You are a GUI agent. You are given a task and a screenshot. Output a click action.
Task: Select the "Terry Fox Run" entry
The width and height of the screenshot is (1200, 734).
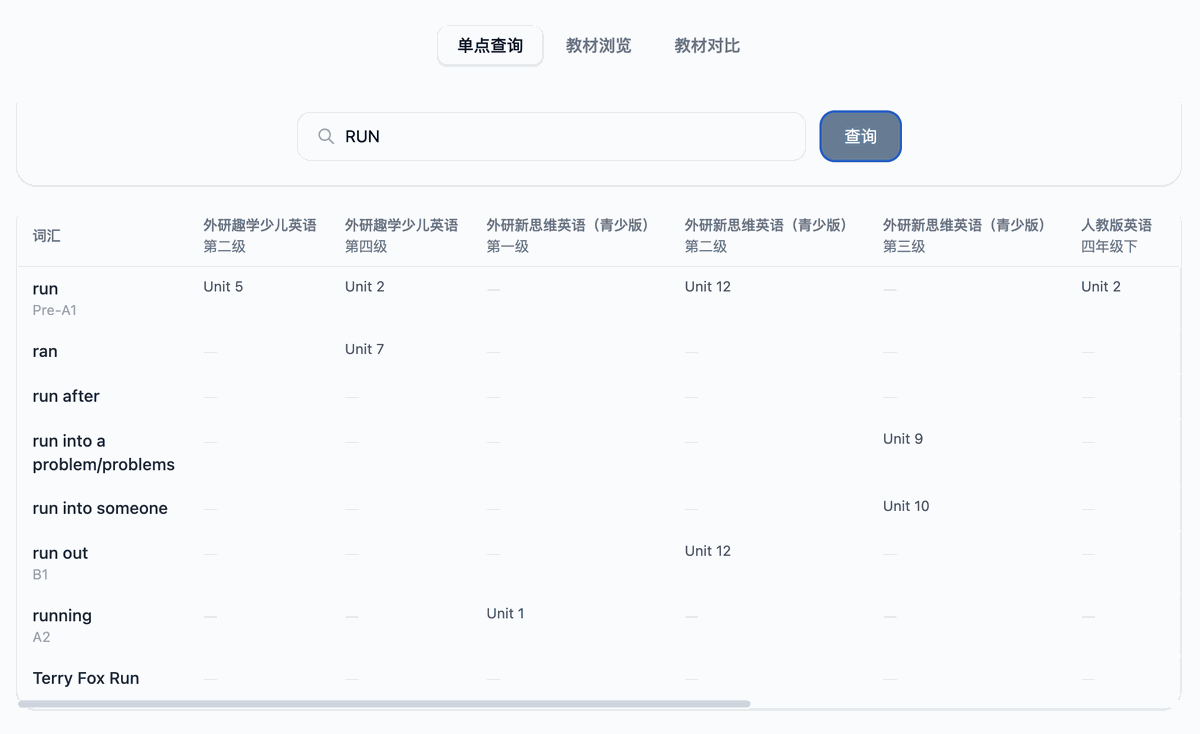(x=86, y=678)
